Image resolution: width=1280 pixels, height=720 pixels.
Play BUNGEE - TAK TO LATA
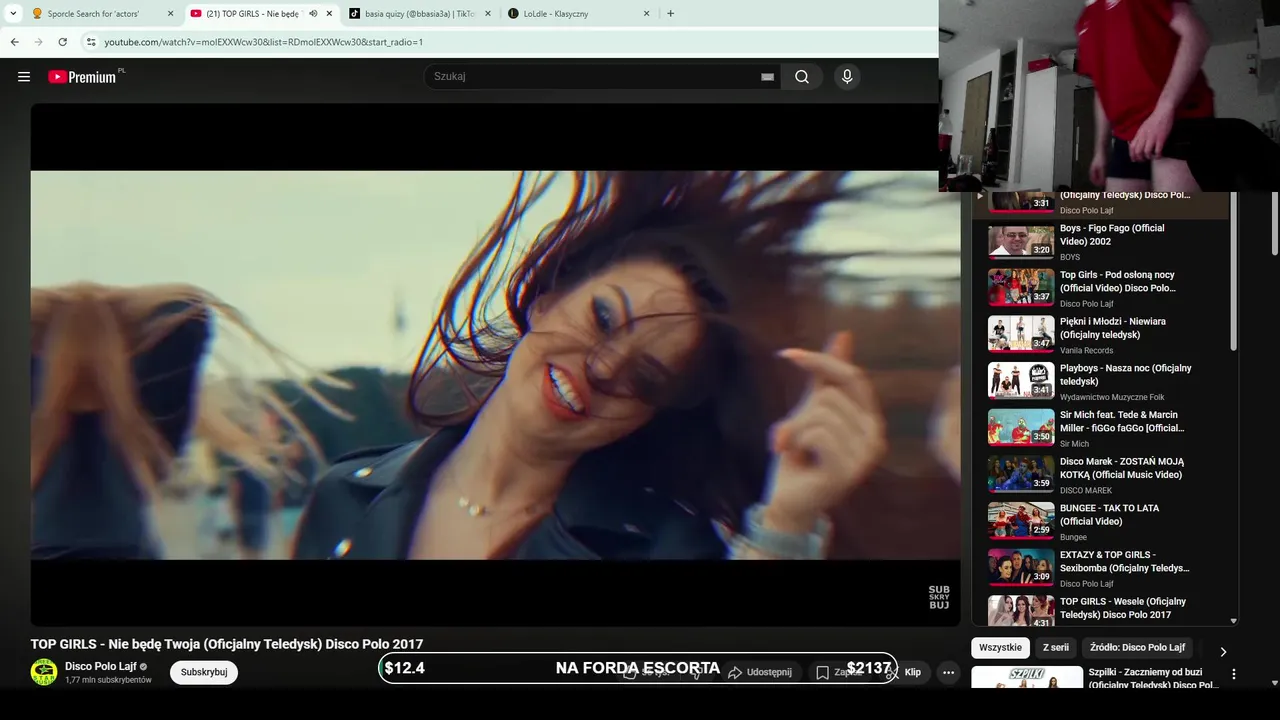point(1110,515)
